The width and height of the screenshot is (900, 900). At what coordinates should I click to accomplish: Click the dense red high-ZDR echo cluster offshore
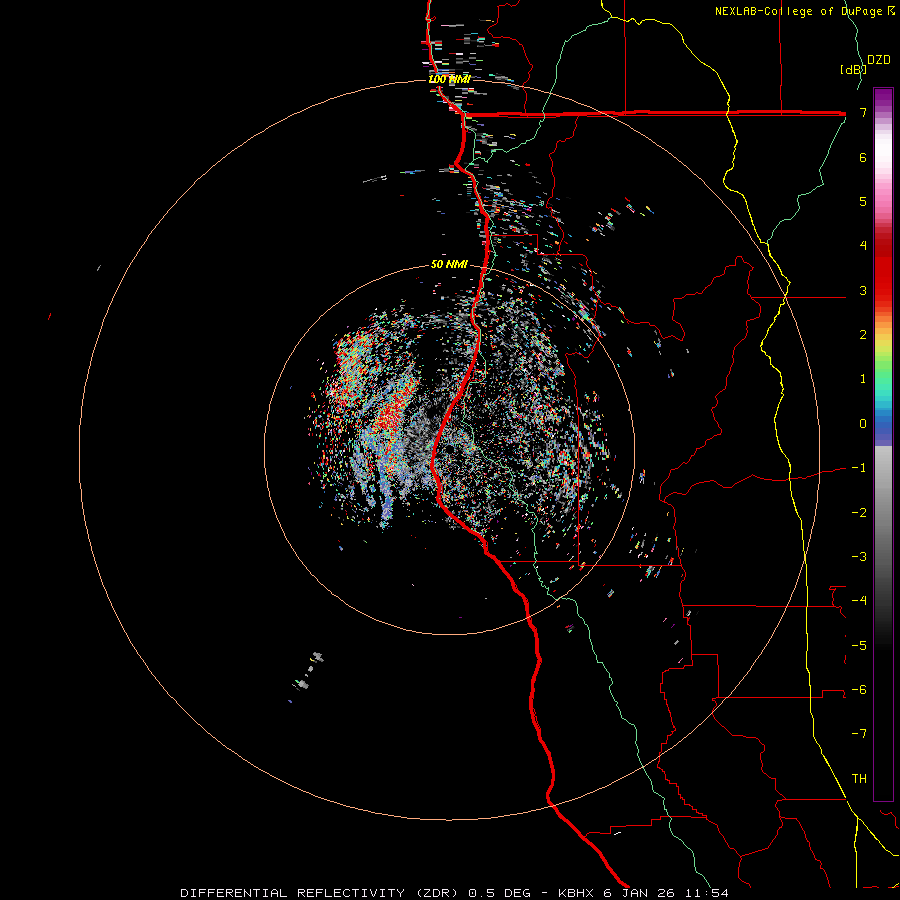(390, 414)
